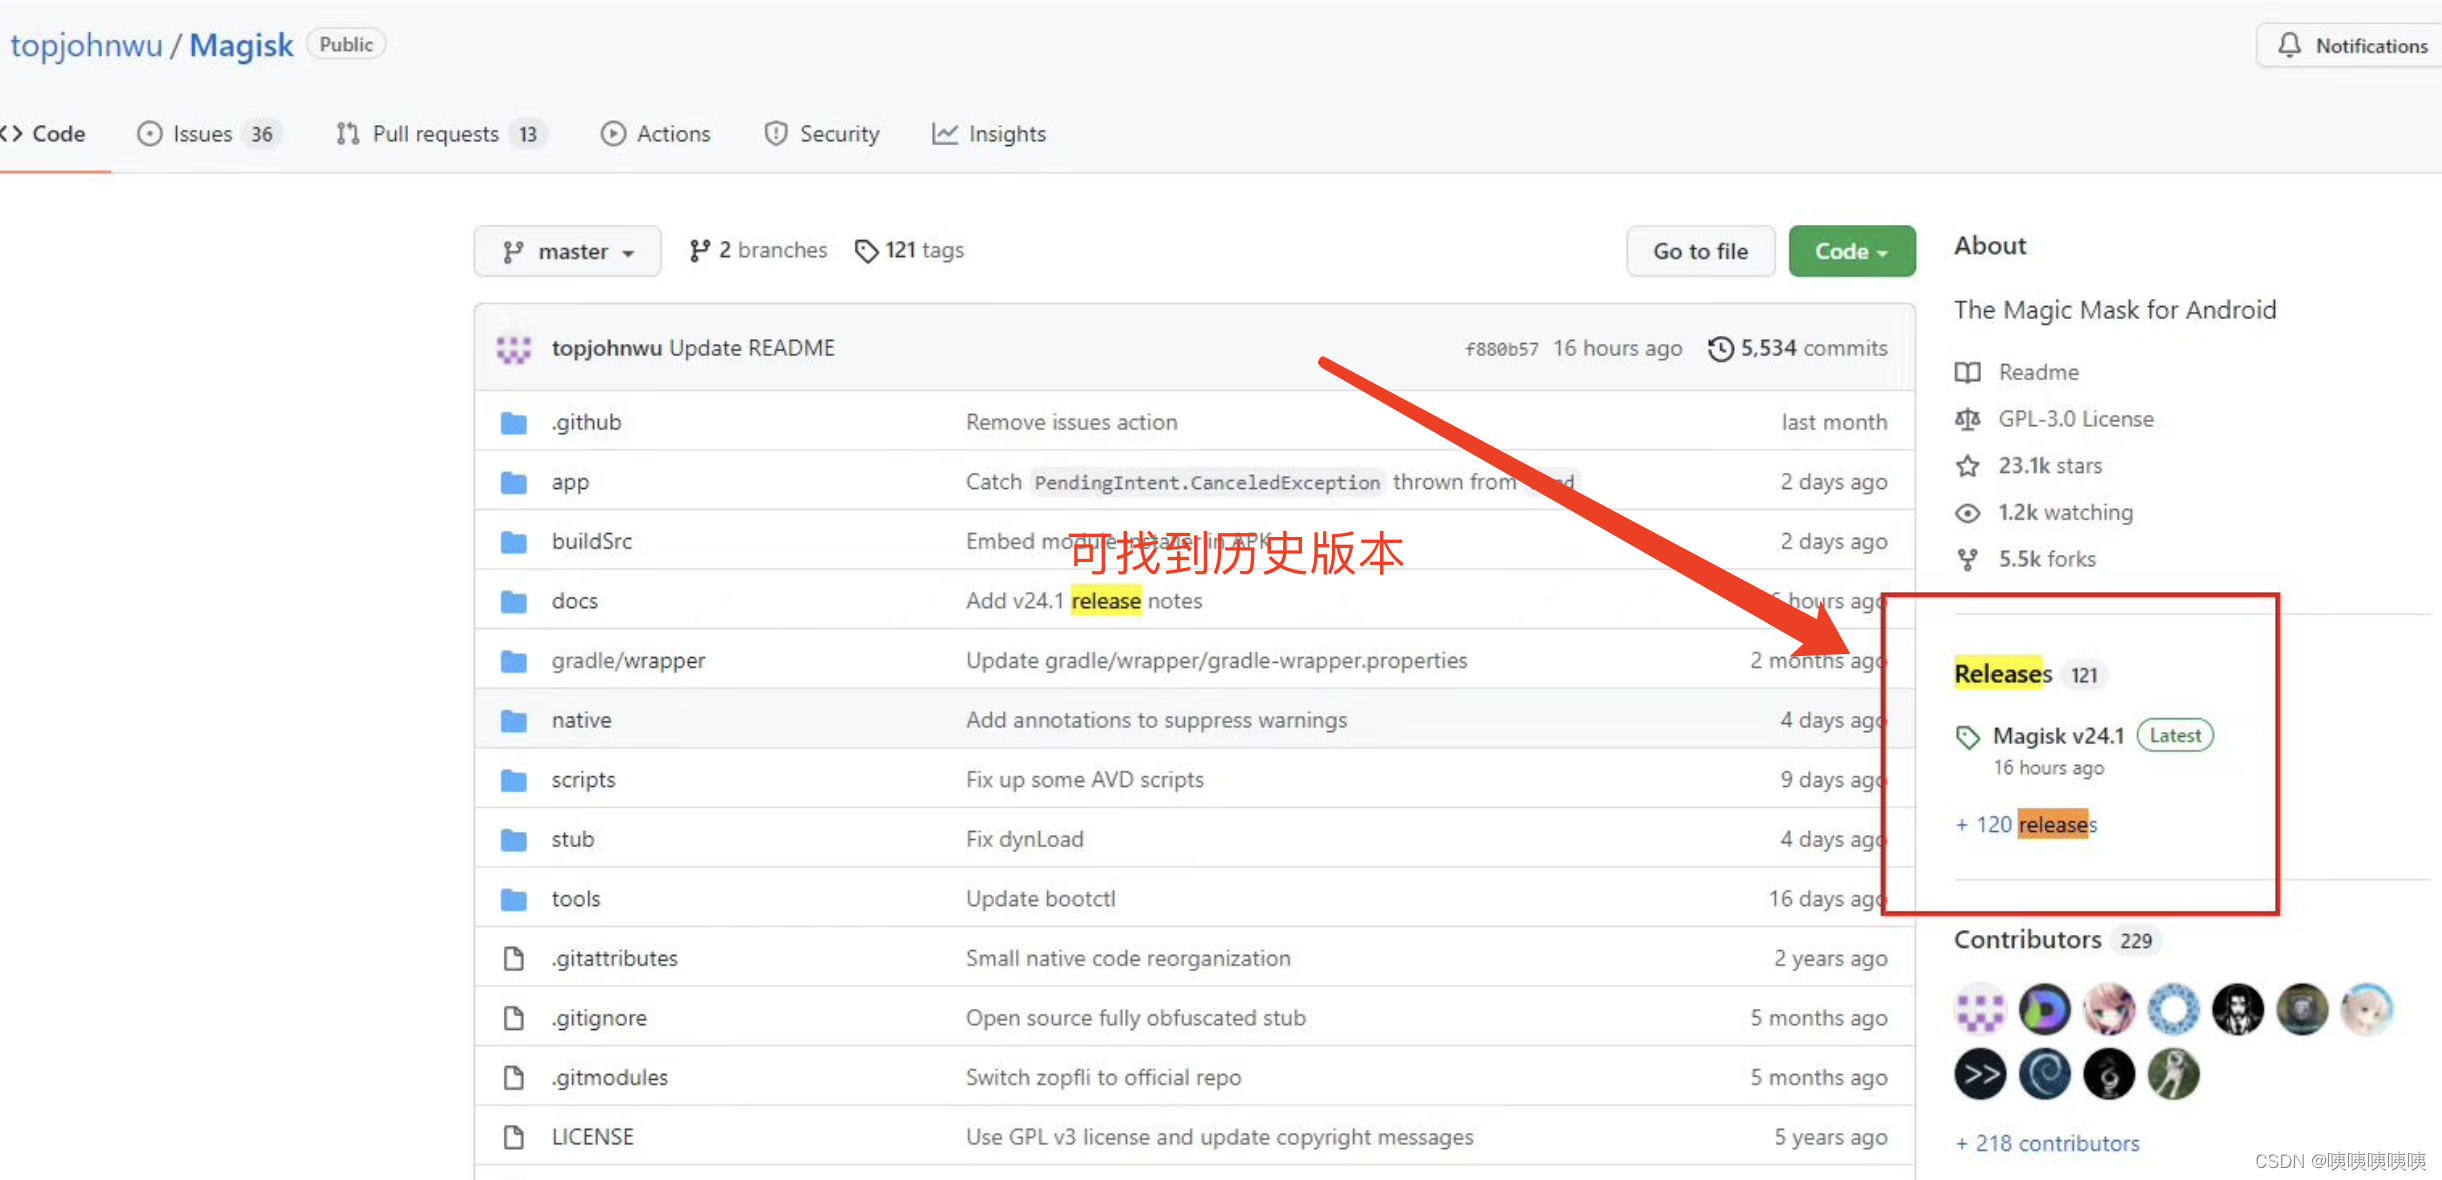Open the native folder
Viewport: 2442px width, 1180px height.
tap(581, 720)
